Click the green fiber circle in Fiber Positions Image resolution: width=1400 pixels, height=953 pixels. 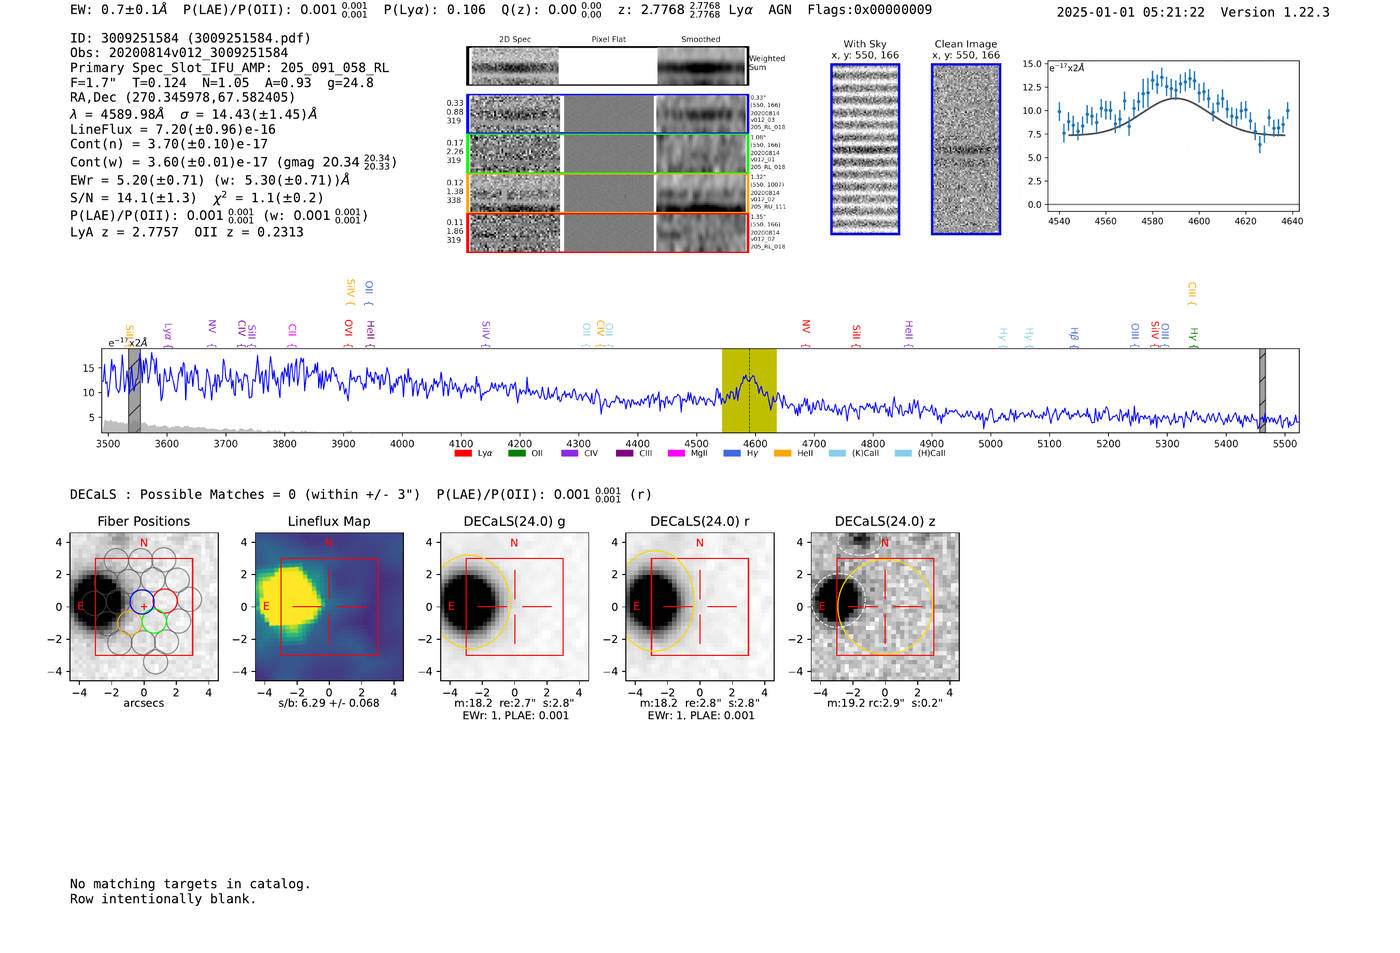[153, 621]
